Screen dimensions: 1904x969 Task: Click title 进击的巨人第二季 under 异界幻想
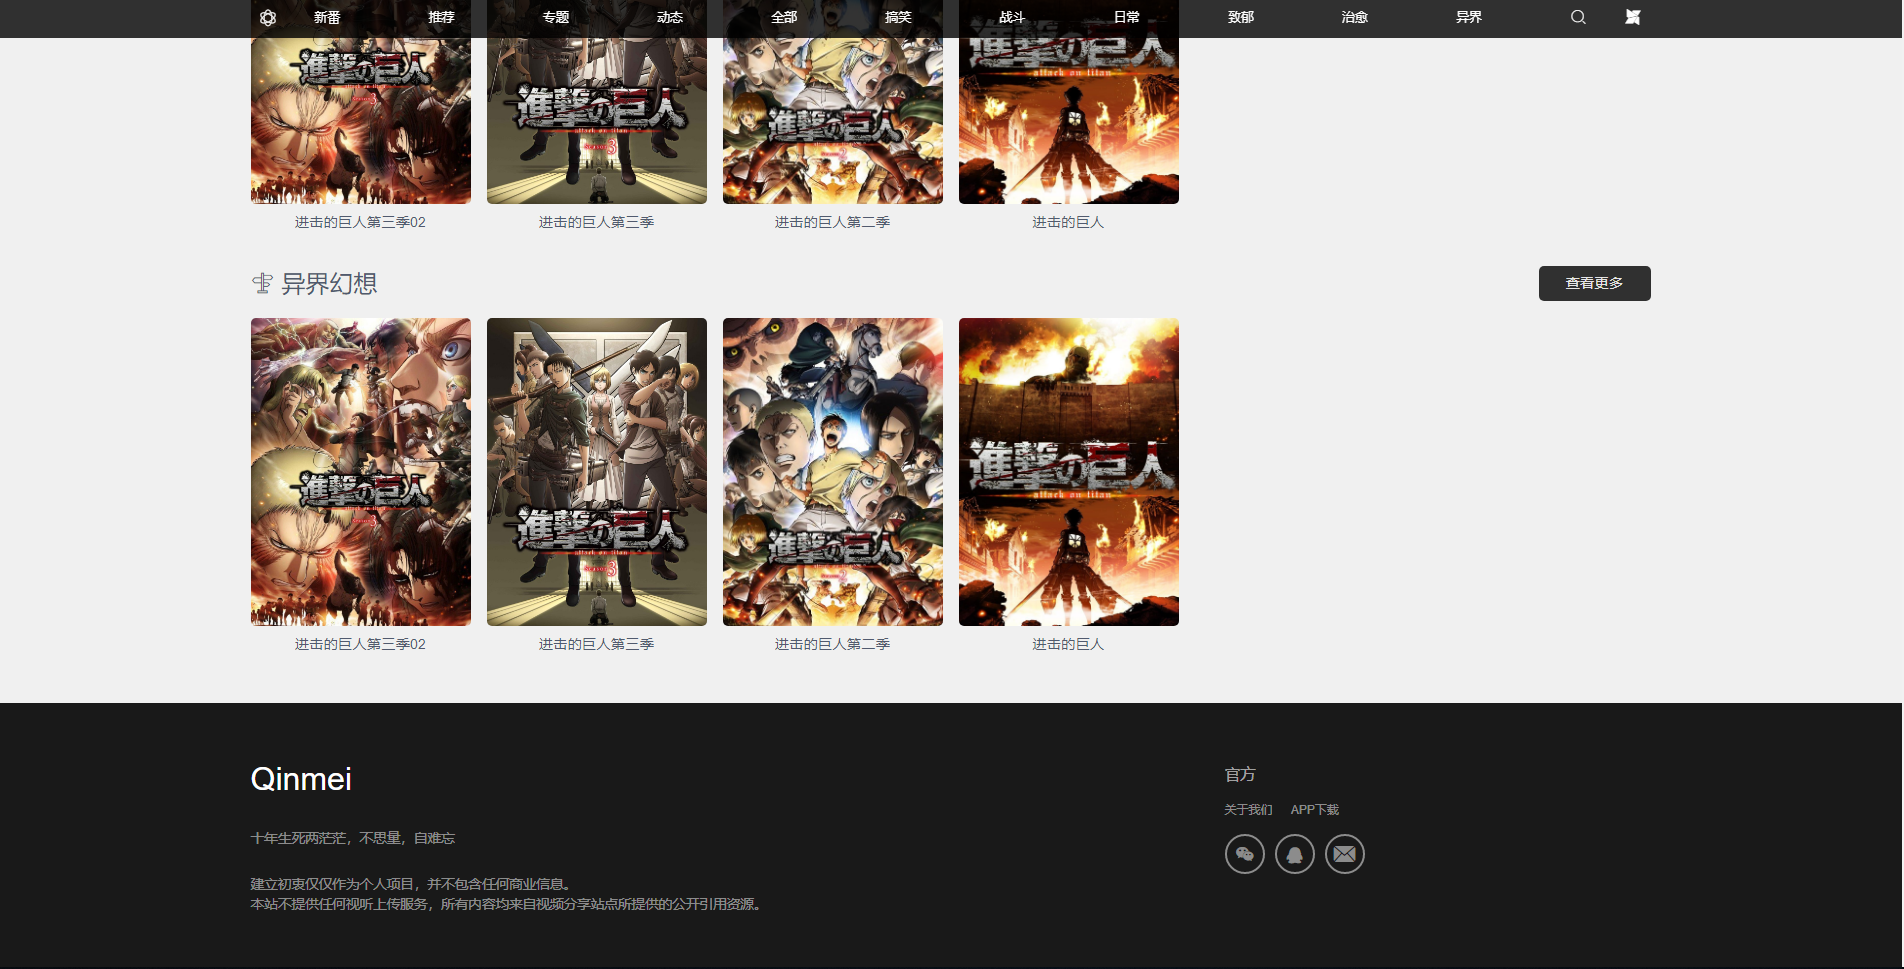pos(833,644)
